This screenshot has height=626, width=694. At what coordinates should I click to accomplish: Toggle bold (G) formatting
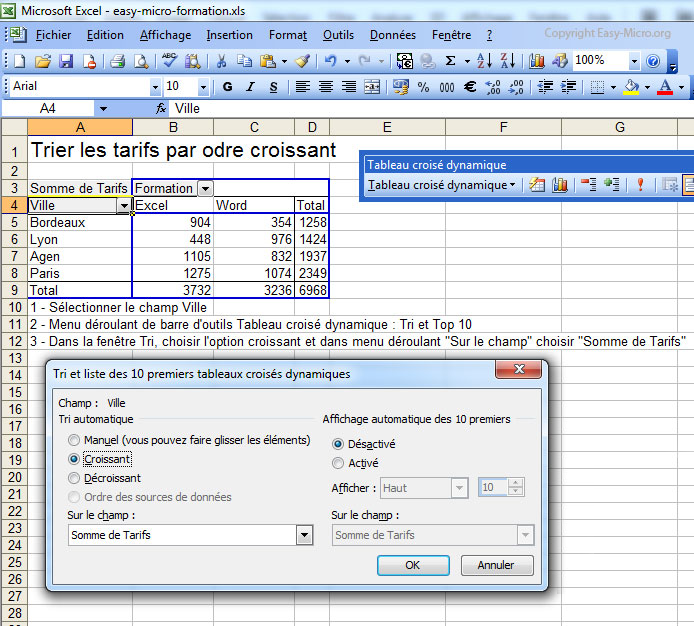pos(227,87)
